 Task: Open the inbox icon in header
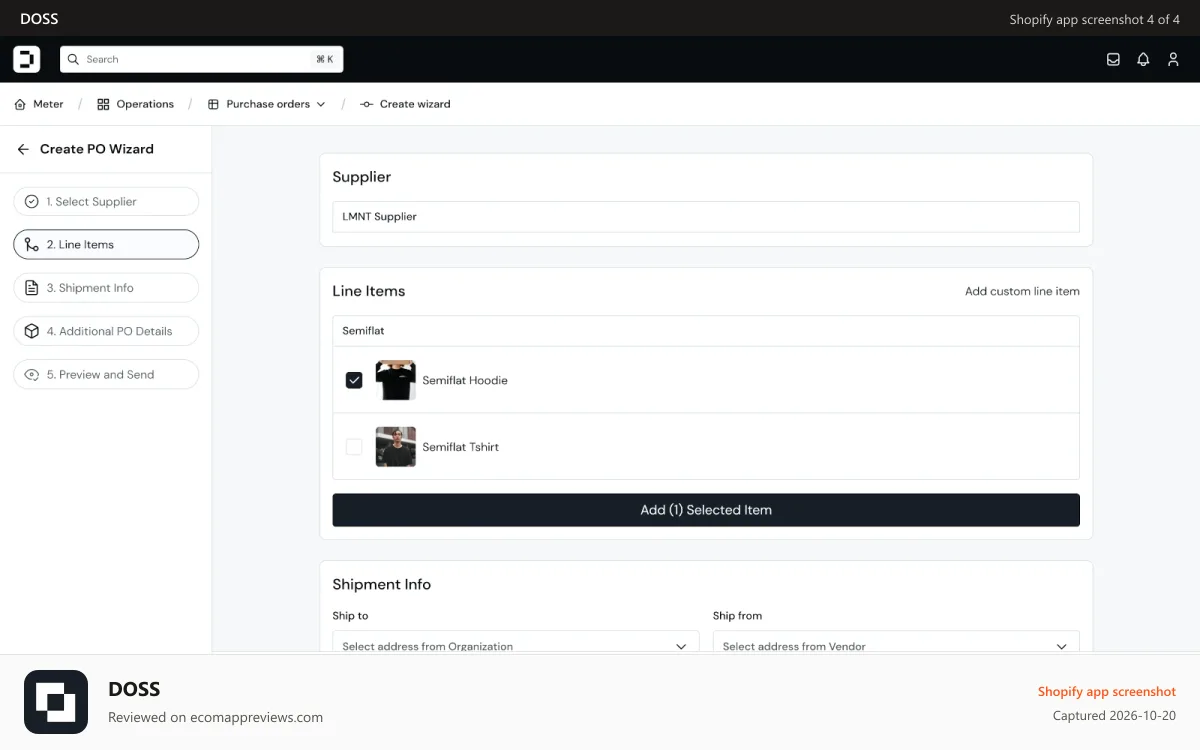click(1113, 60)
